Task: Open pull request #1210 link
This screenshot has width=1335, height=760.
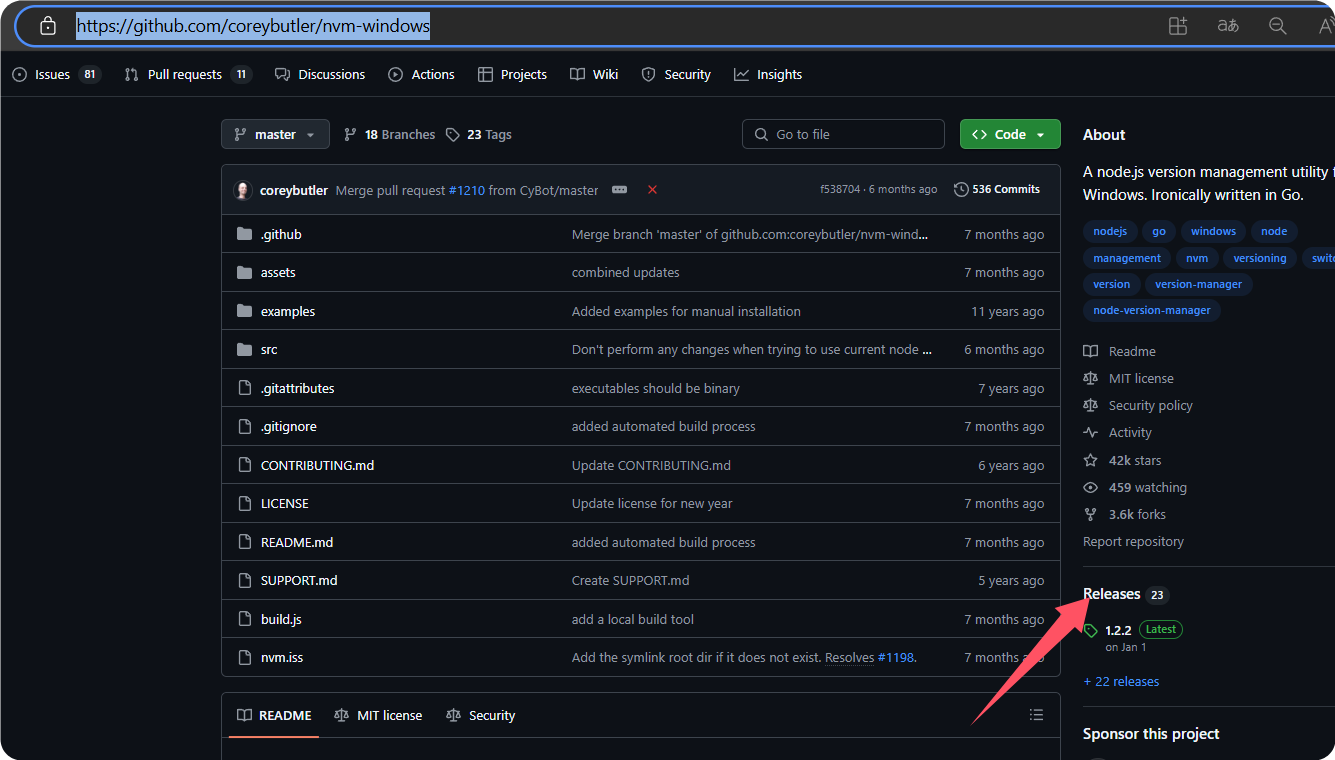Action: tap(467, 190)
